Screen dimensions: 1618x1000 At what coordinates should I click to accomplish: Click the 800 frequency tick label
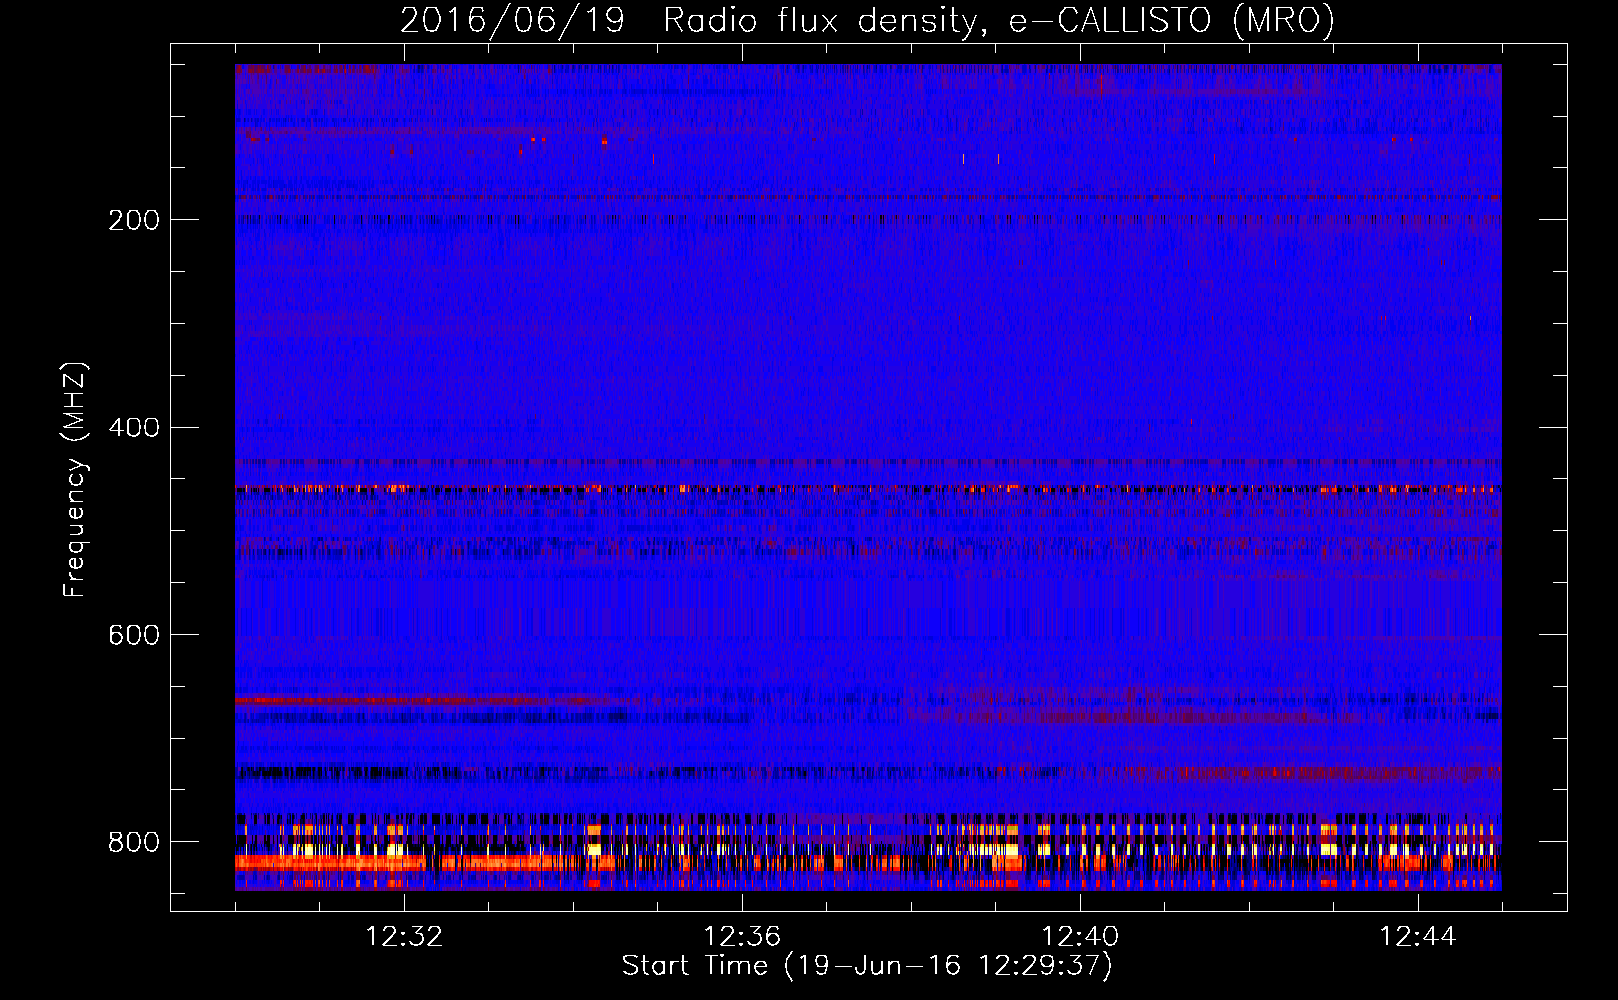point(134,842)
